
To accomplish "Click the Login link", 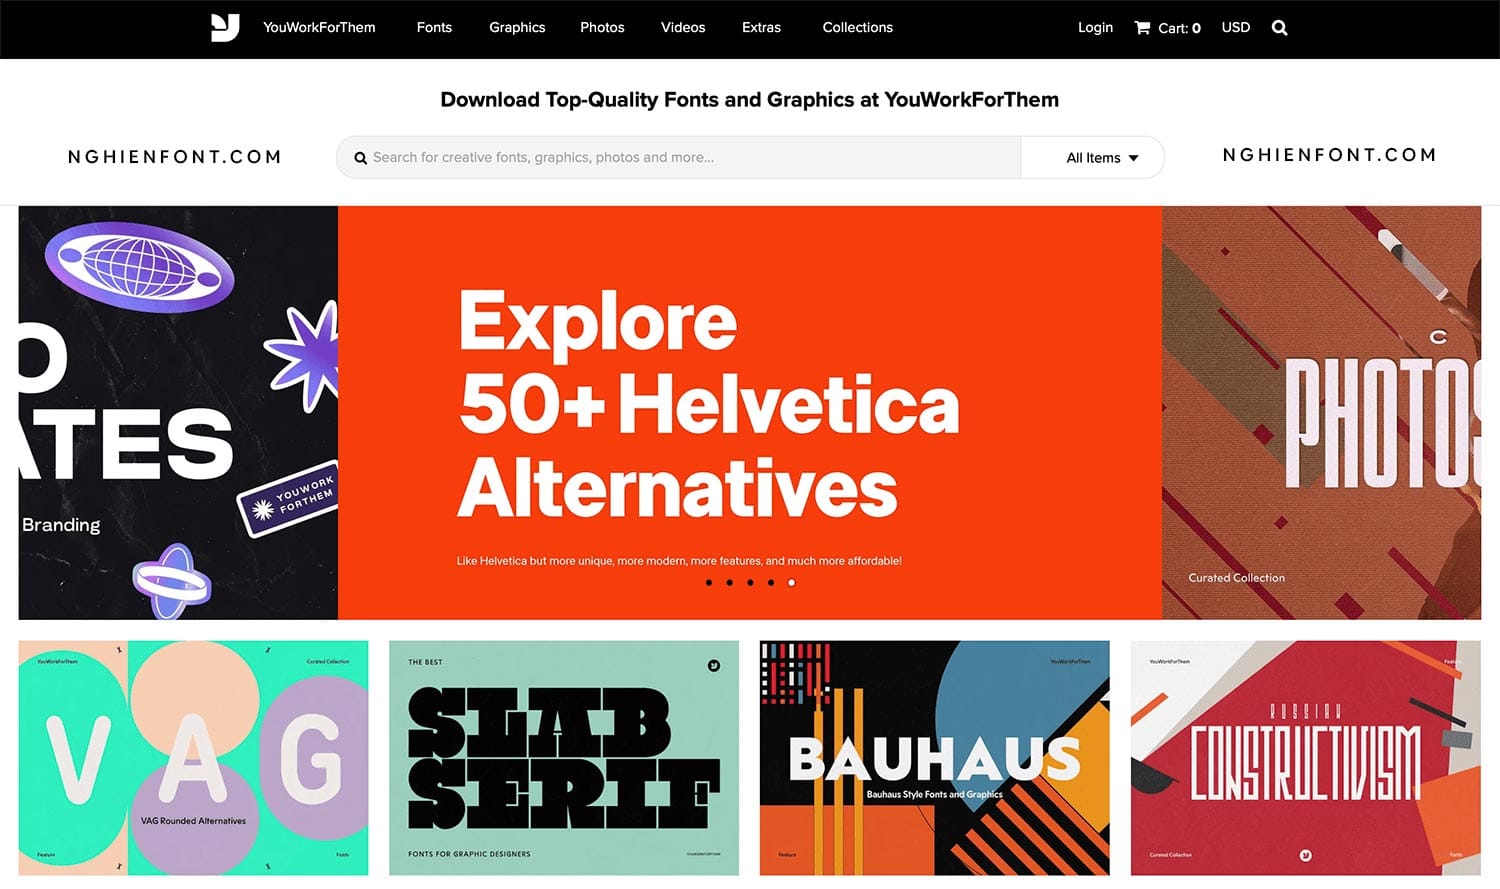I will point(1095,27).
